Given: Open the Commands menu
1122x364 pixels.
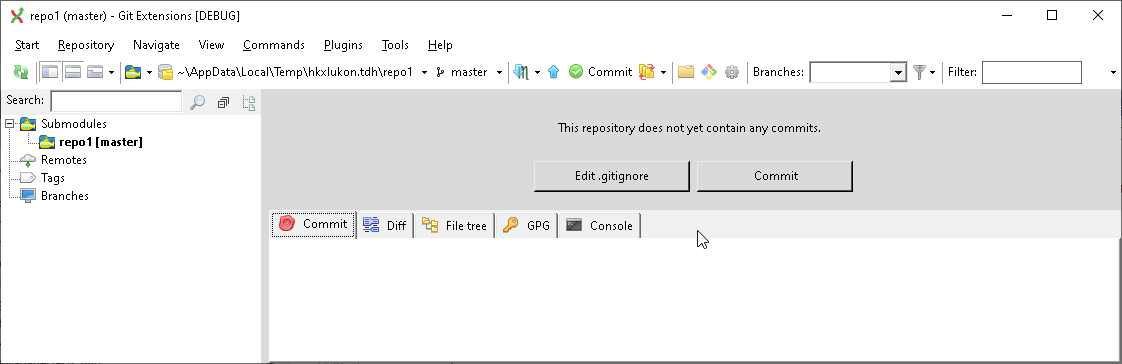Looking at the screenshot, I should [x=273, y=44].
